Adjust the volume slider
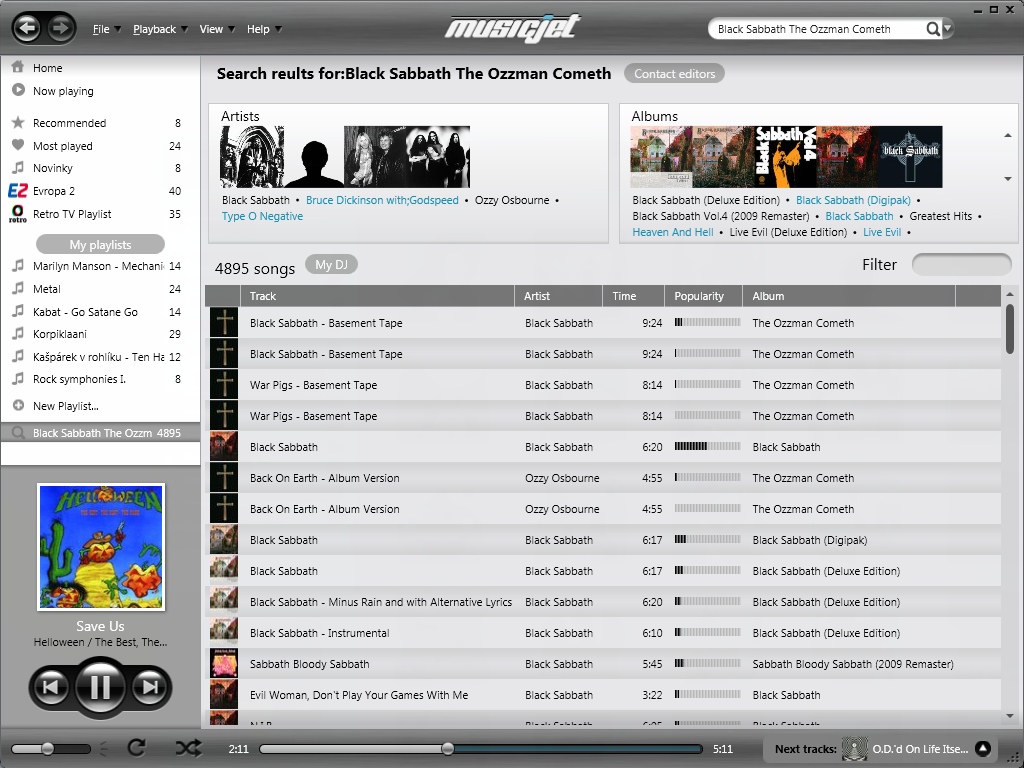Image resolution: width=1024 pixels, height=768 pixels. [50, 748]
